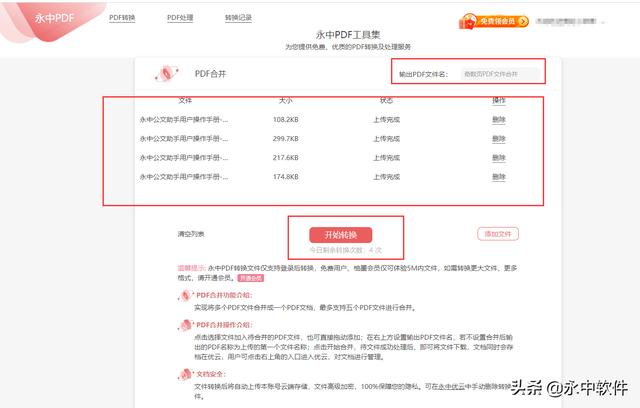Image resolution: width=640 pixels, height=408 pixels.
Task: Click the 操作 column header
Action: click(499, 100)
